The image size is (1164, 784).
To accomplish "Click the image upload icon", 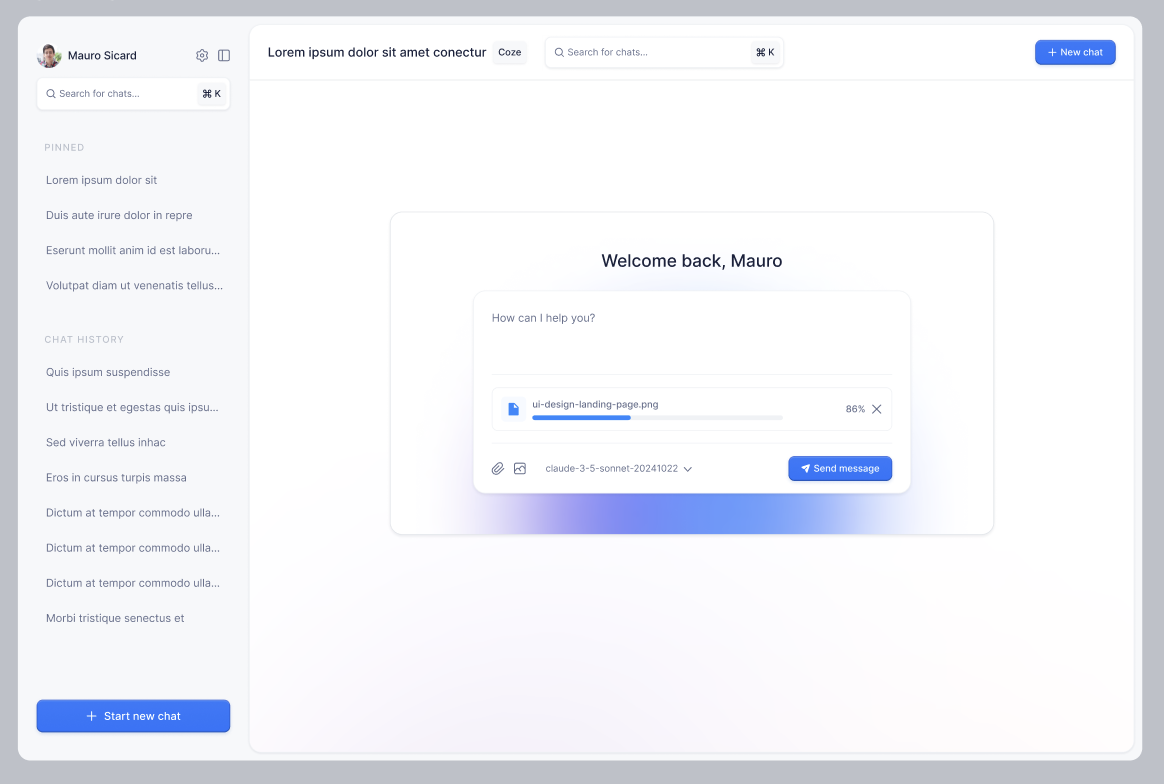I will pos(520,468).
